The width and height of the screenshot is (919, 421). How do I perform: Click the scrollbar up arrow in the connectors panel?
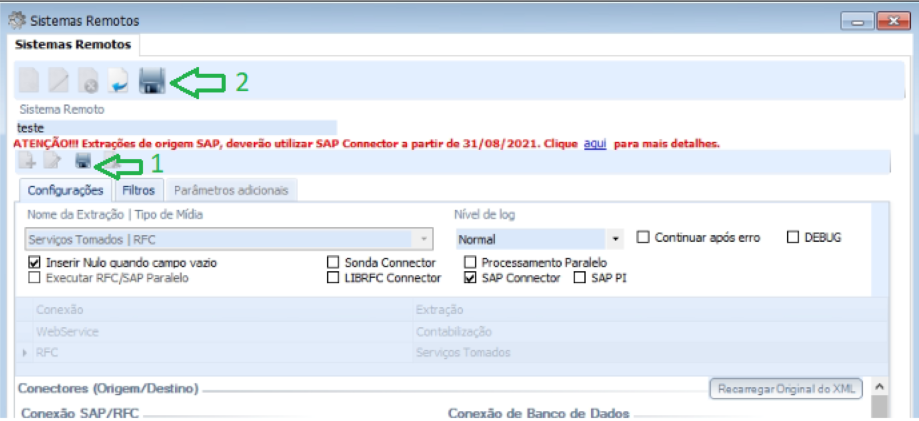[879, 387]
